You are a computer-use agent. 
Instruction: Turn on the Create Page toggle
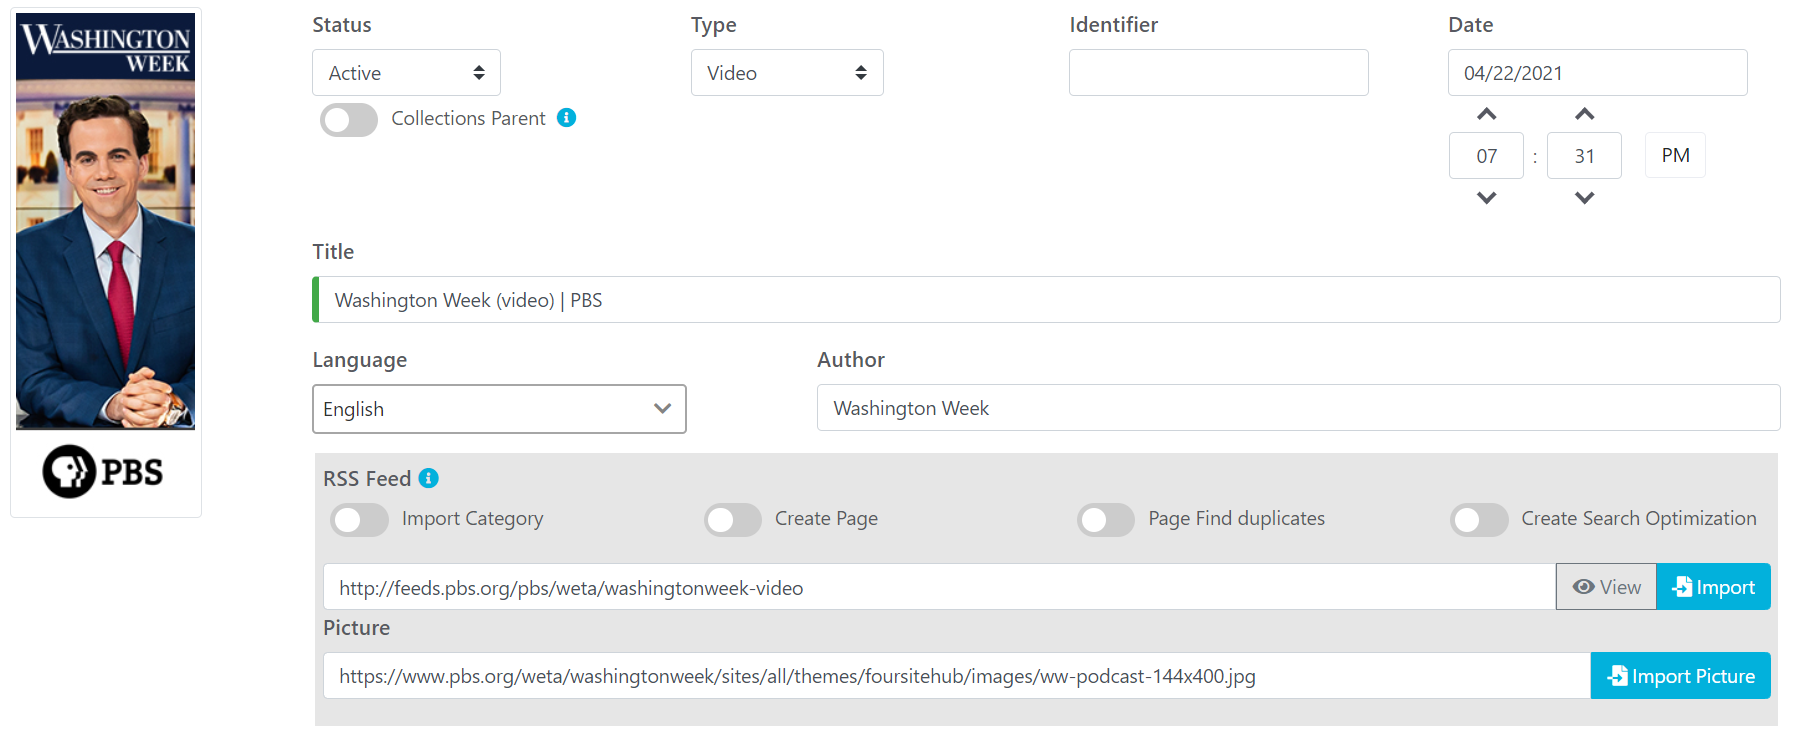click(733, 520)
